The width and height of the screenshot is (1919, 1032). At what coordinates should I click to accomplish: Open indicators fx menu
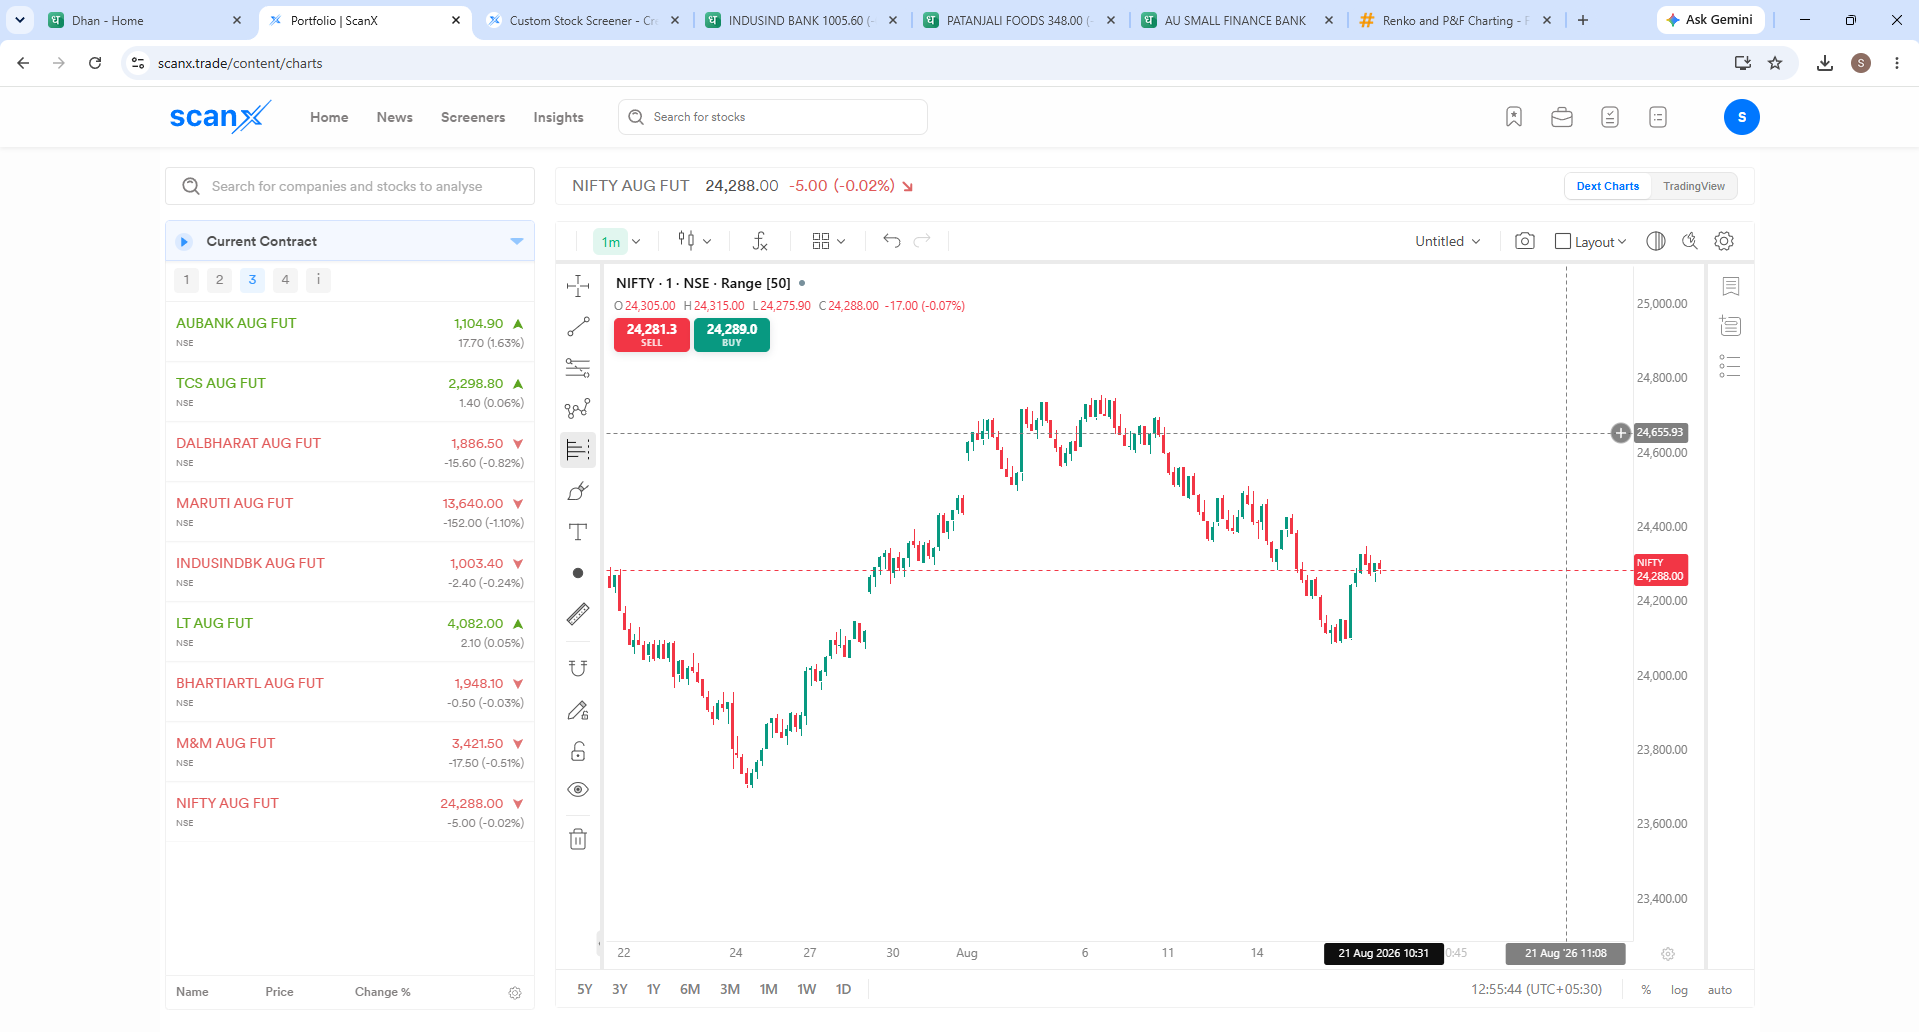[760, 241]
